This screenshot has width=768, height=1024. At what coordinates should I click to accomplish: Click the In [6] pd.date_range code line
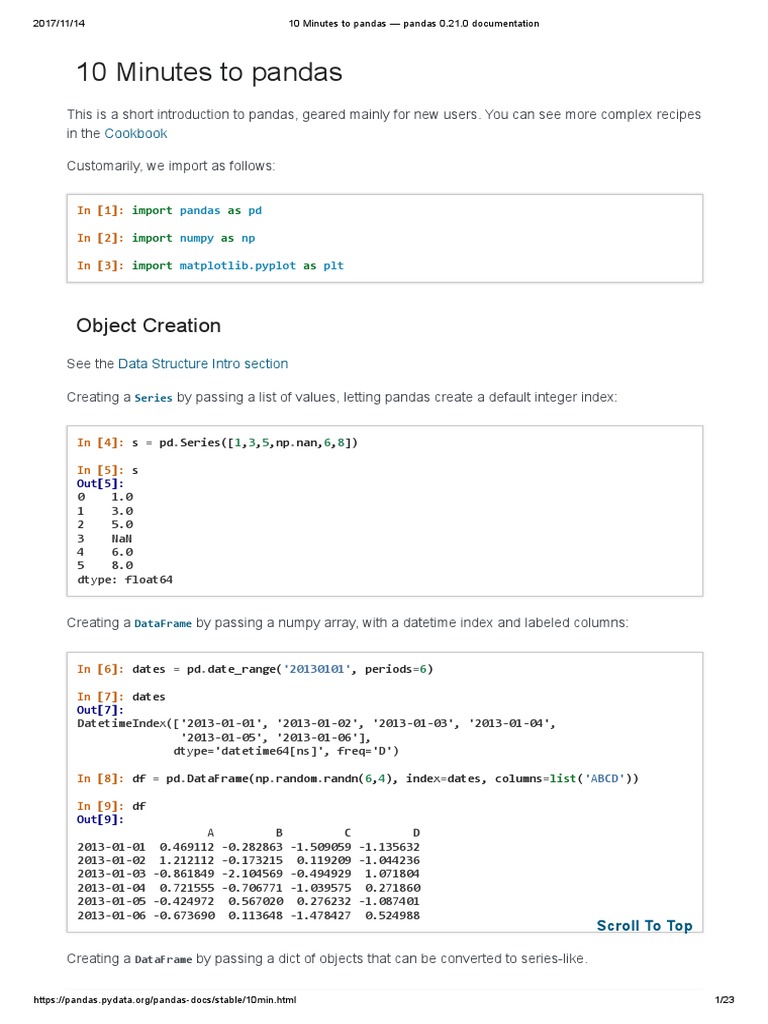[x=255, y=669]
